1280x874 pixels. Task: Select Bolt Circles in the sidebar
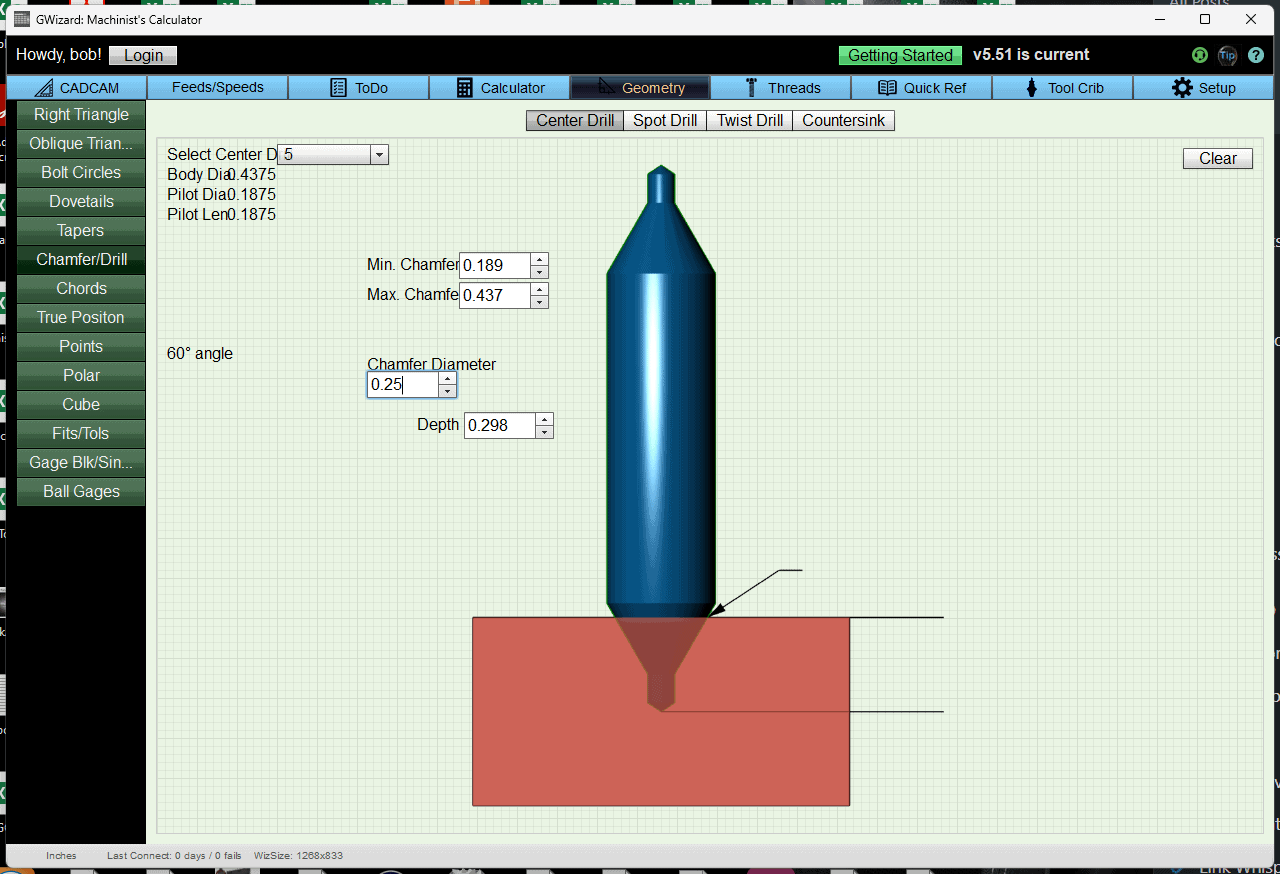(80, 172)
